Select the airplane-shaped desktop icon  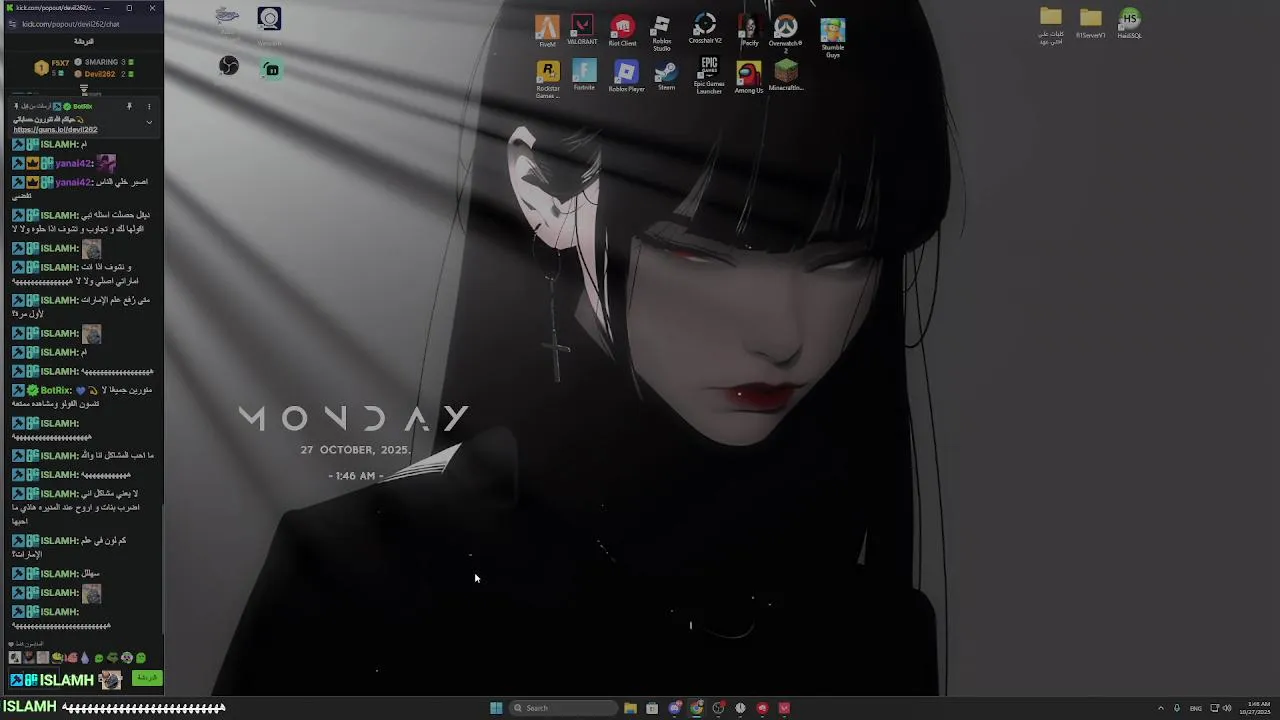coord(227,17)
